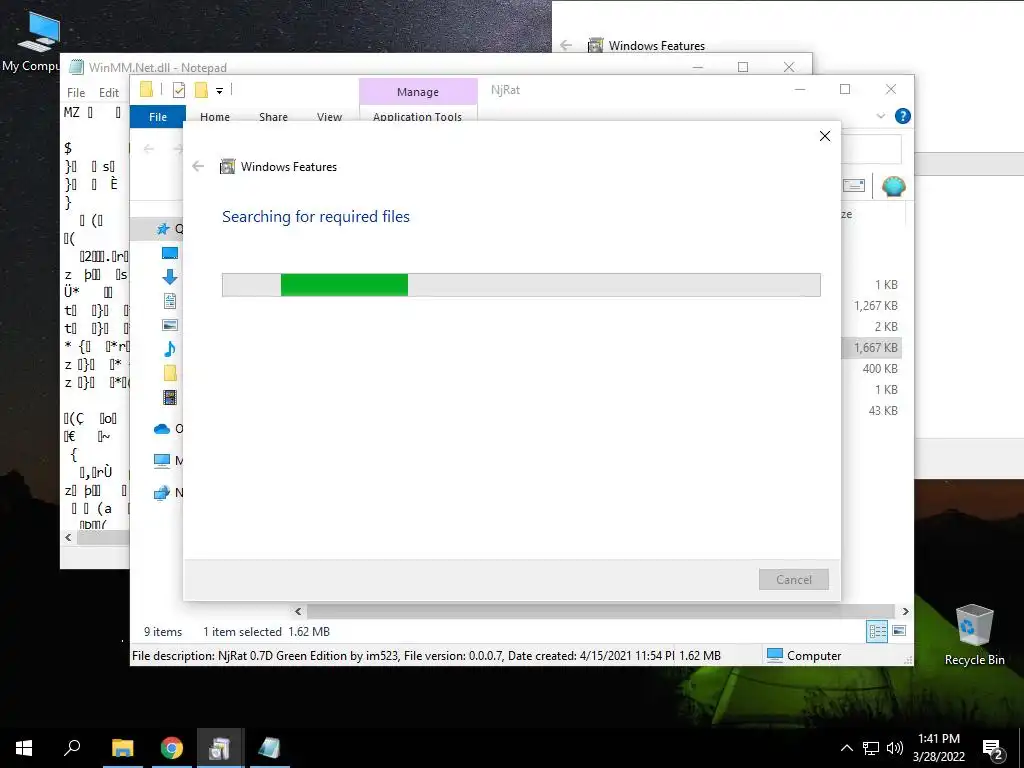
Task: Click the Explorer help question mark icon
Action: (x=903, y=116)
